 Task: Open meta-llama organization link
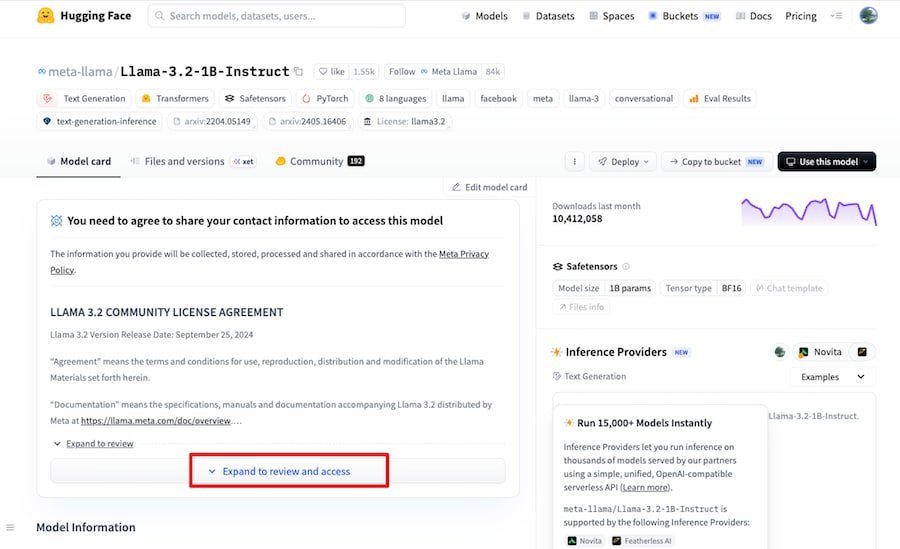point(80,71)
